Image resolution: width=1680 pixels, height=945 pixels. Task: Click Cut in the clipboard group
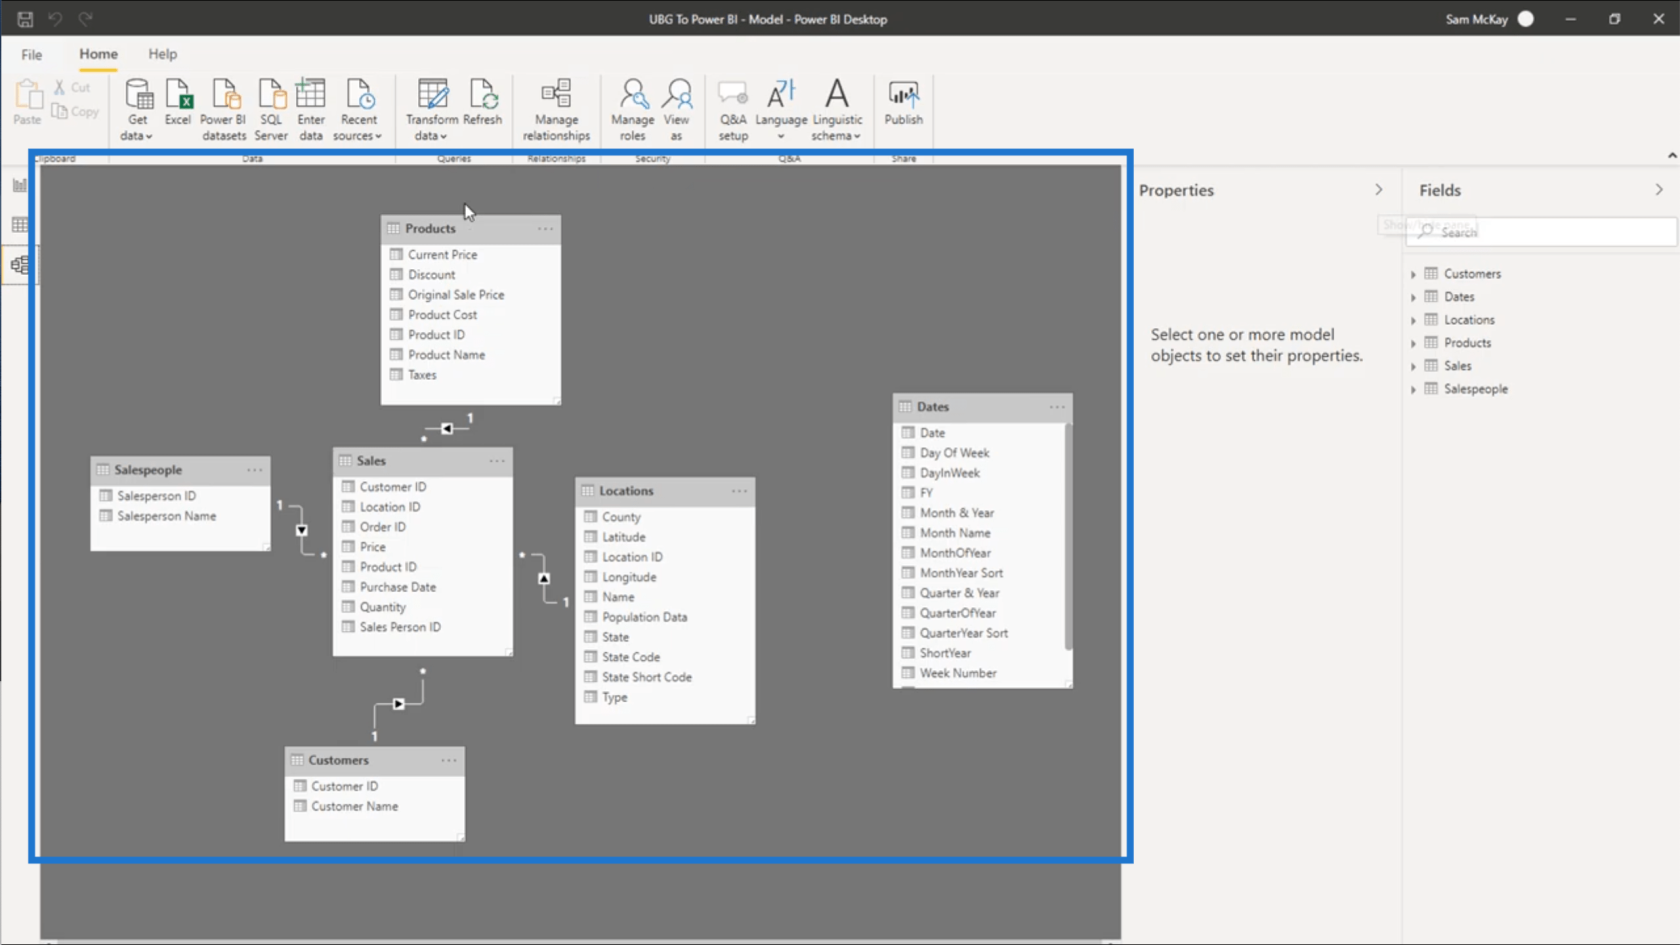click(72, 88)
